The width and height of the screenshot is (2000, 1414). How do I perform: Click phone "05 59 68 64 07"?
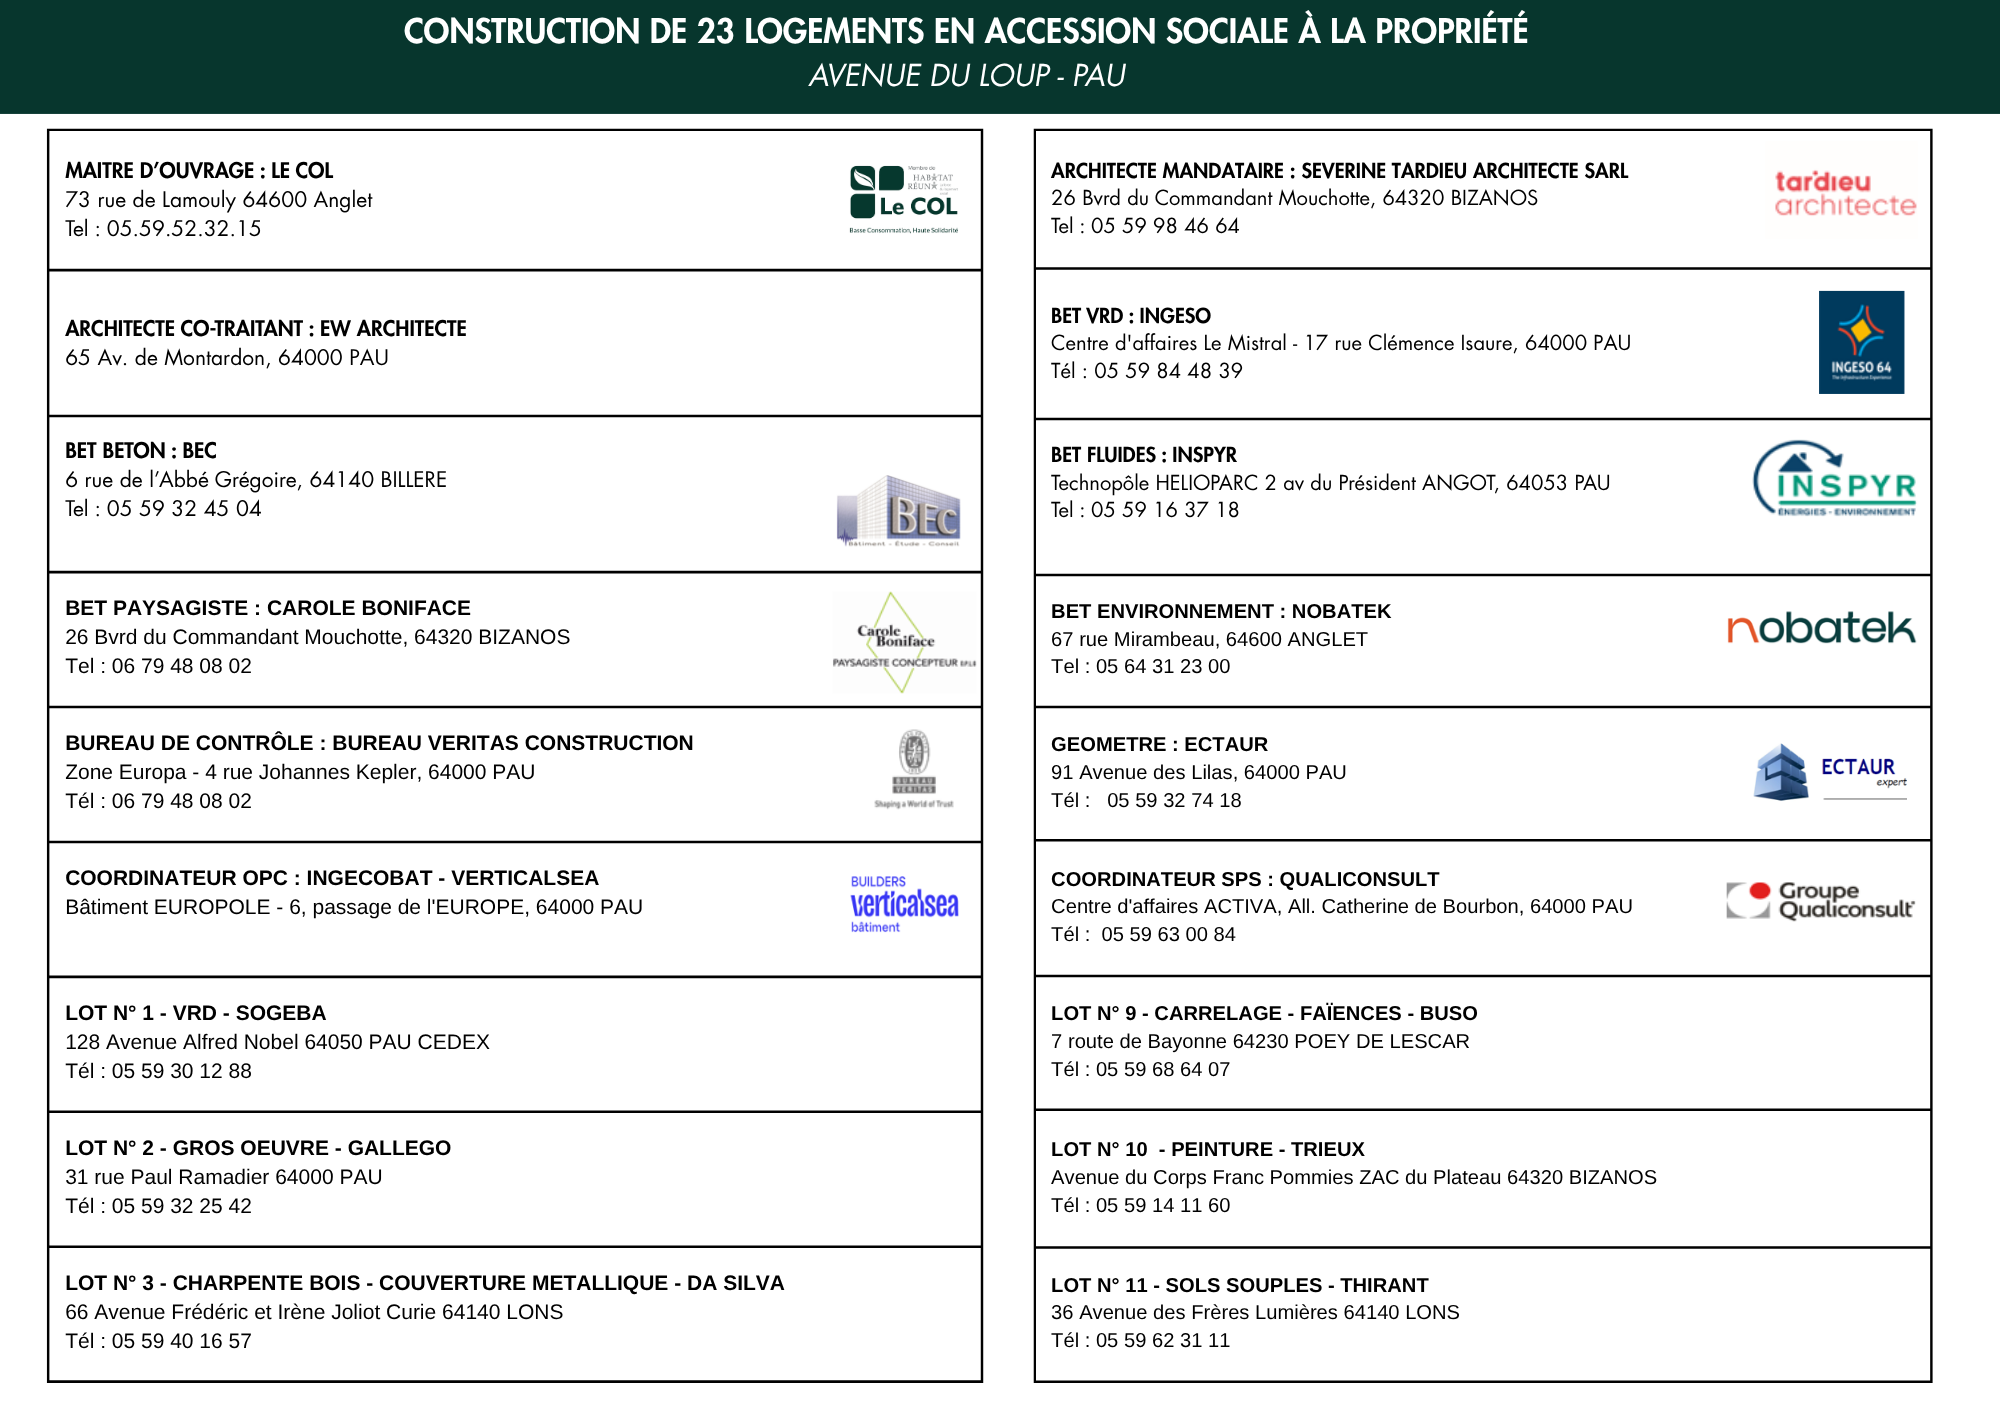click(1163, 1069)
